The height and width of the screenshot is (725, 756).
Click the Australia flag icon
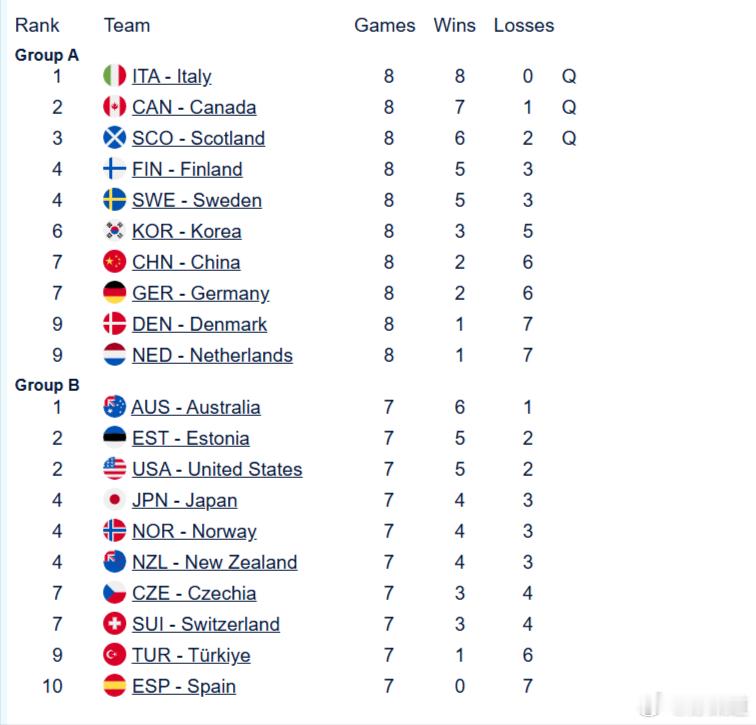tap(114, 406)
